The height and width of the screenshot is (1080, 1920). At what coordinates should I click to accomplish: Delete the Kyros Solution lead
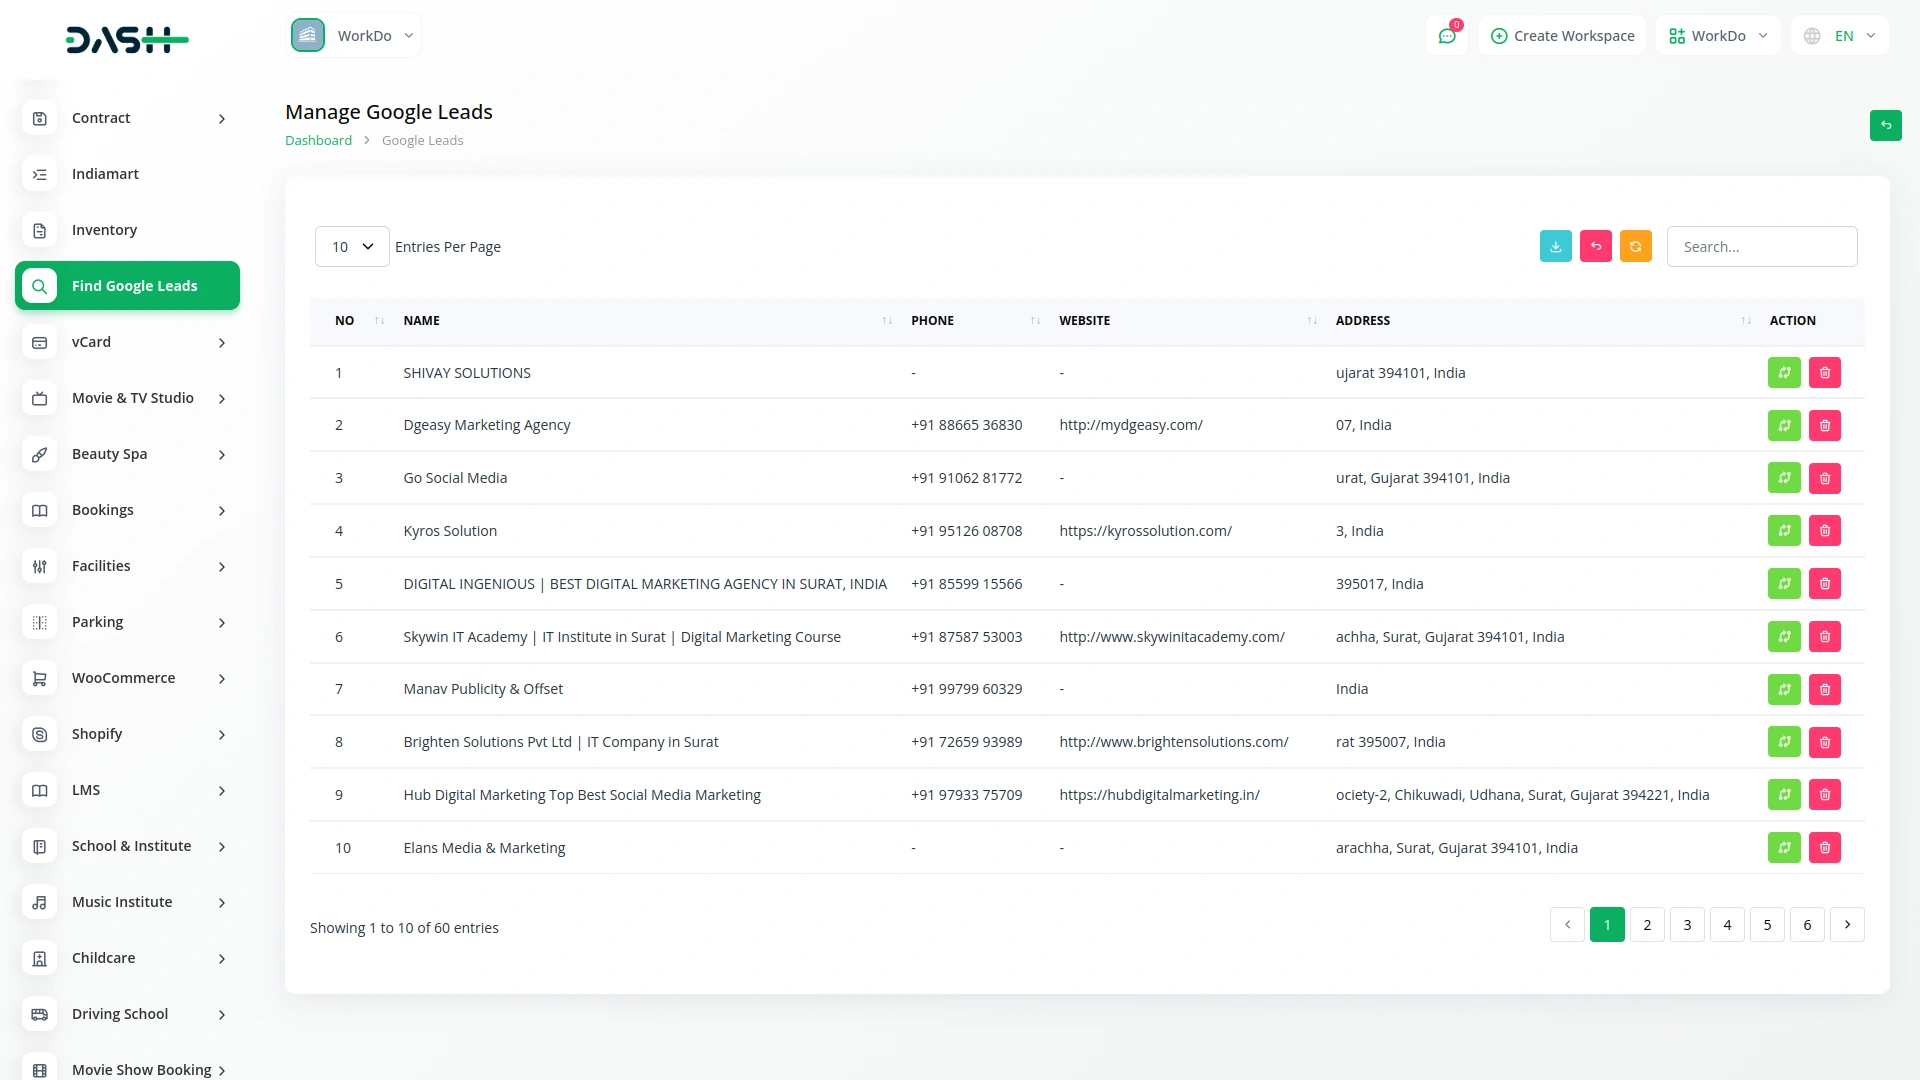coord(1825,531)
